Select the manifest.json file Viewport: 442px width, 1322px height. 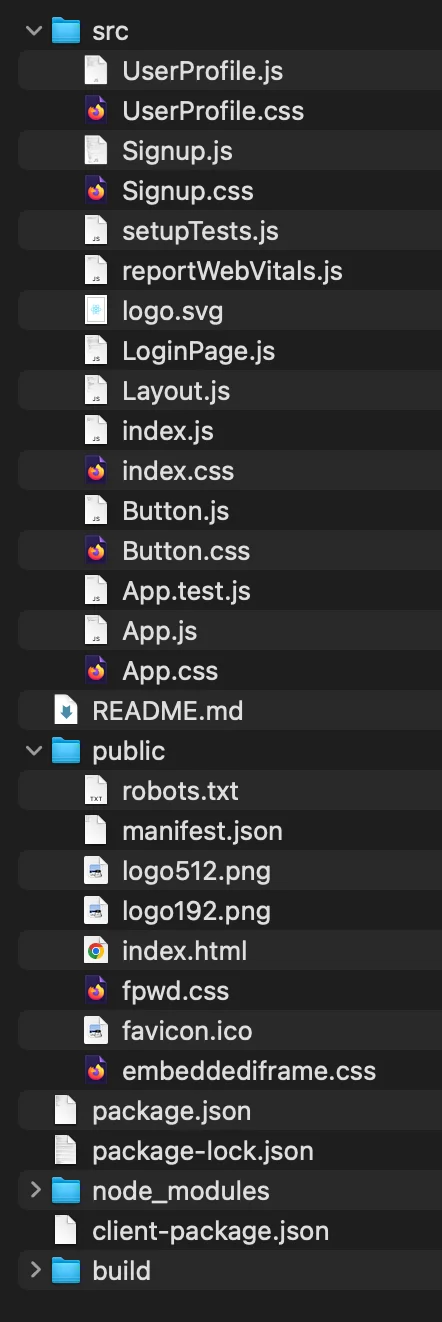coord(229,831)
